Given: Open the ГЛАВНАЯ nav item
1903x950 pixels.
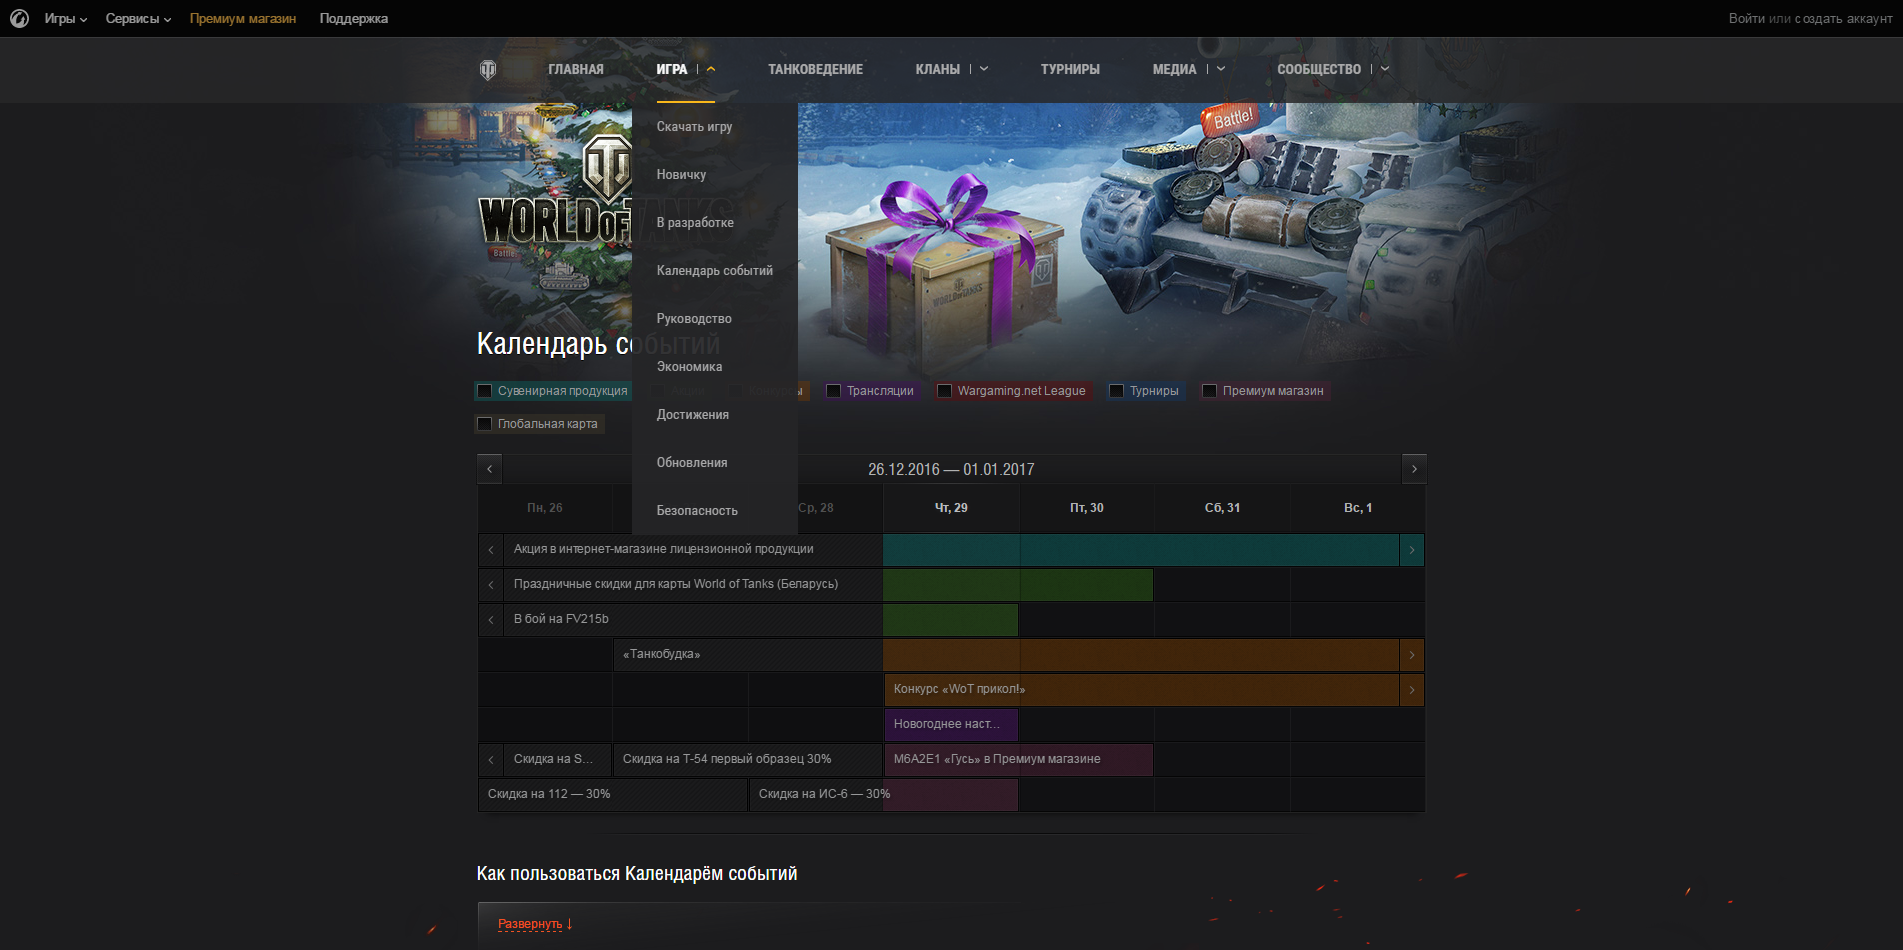Looking at the screenshot, I should click(576, 69).
